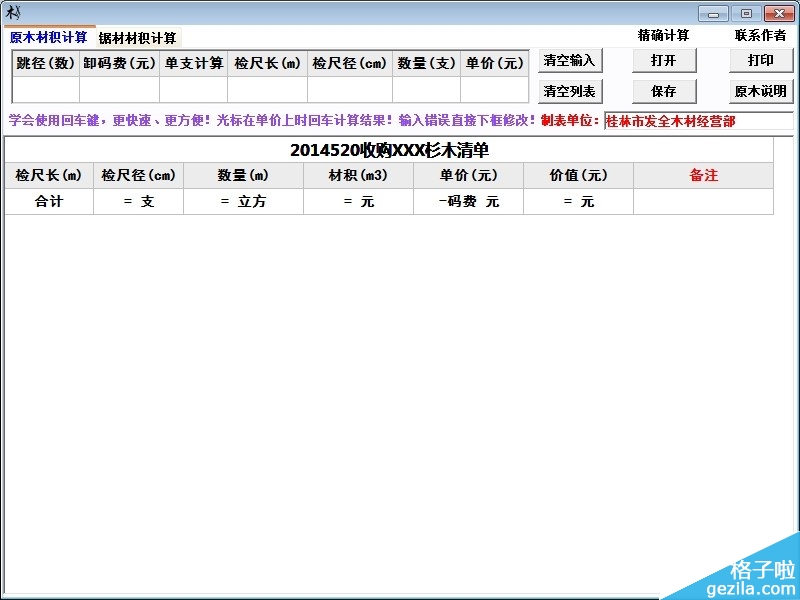Click the 清空输入 button
This screenshot has width=800, height=600.
569,60
